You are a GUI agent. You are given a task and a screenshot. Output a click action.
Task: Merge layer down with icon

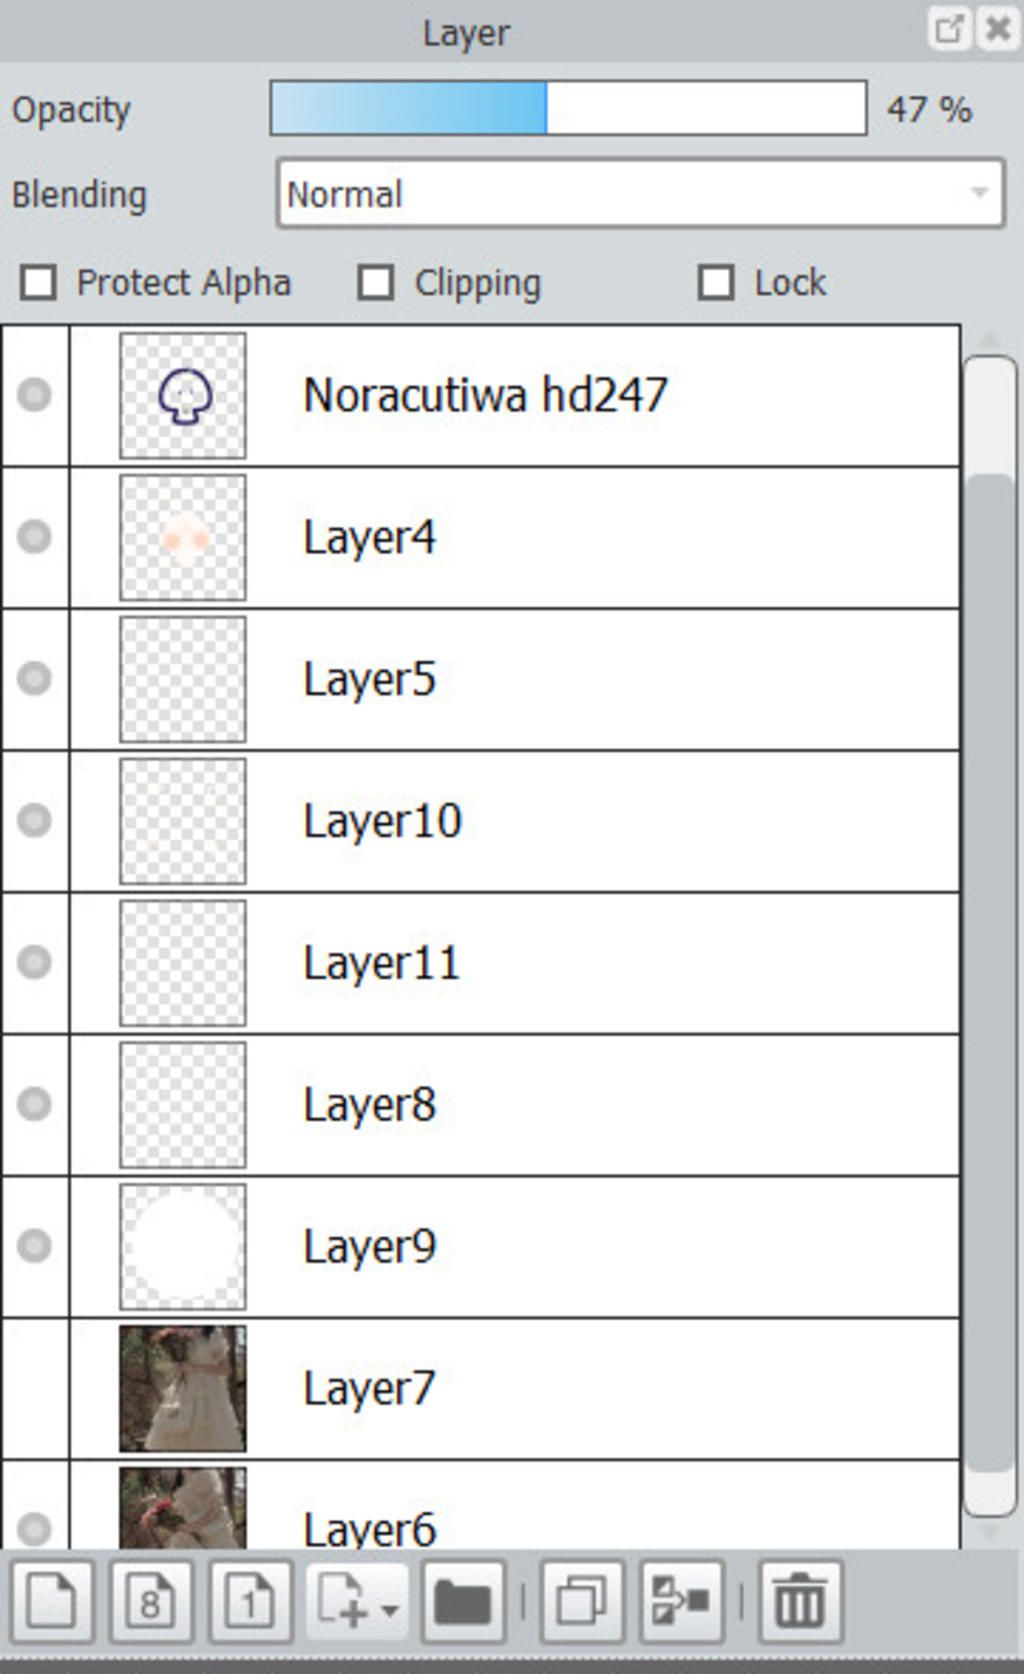click(681, 1601)
